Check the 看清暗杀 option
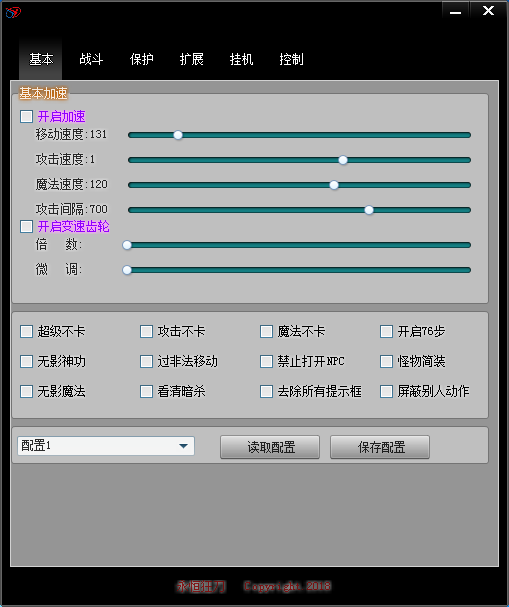This screenshot has width=509, height=607. pyautogui.click(x=146, y=391)
